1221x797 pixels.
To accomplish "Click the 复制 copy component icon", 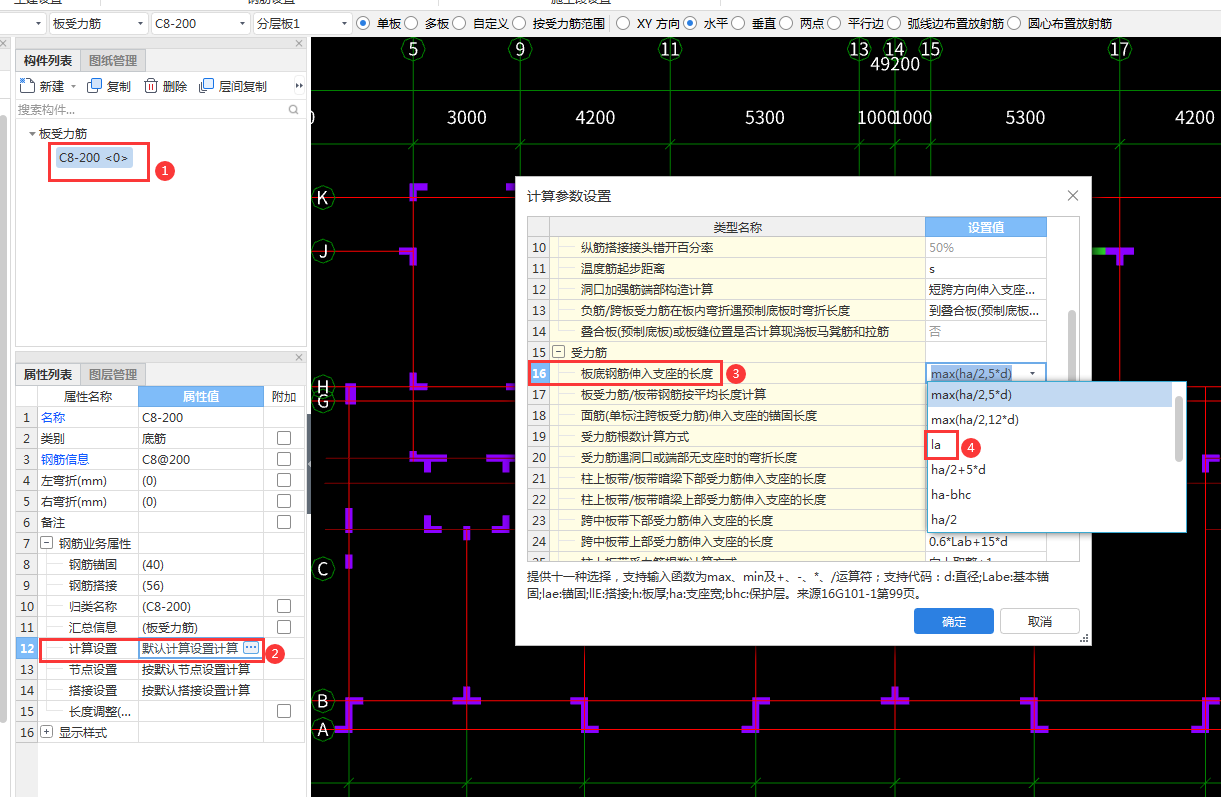I will 95,86.
